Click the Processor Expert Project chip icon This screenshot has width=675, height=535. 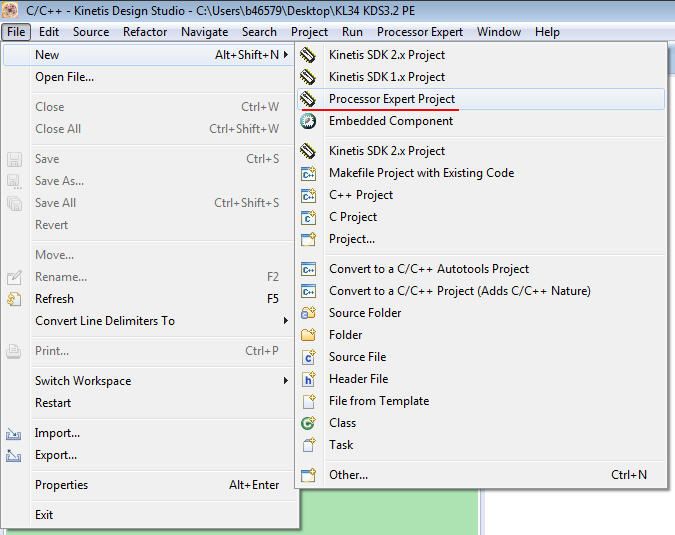pos(308,99)
